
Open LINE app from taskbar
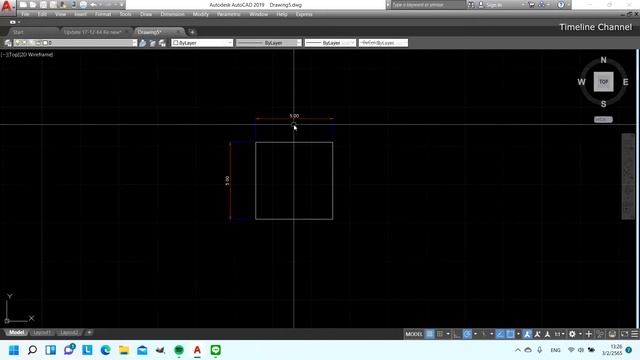216,350
